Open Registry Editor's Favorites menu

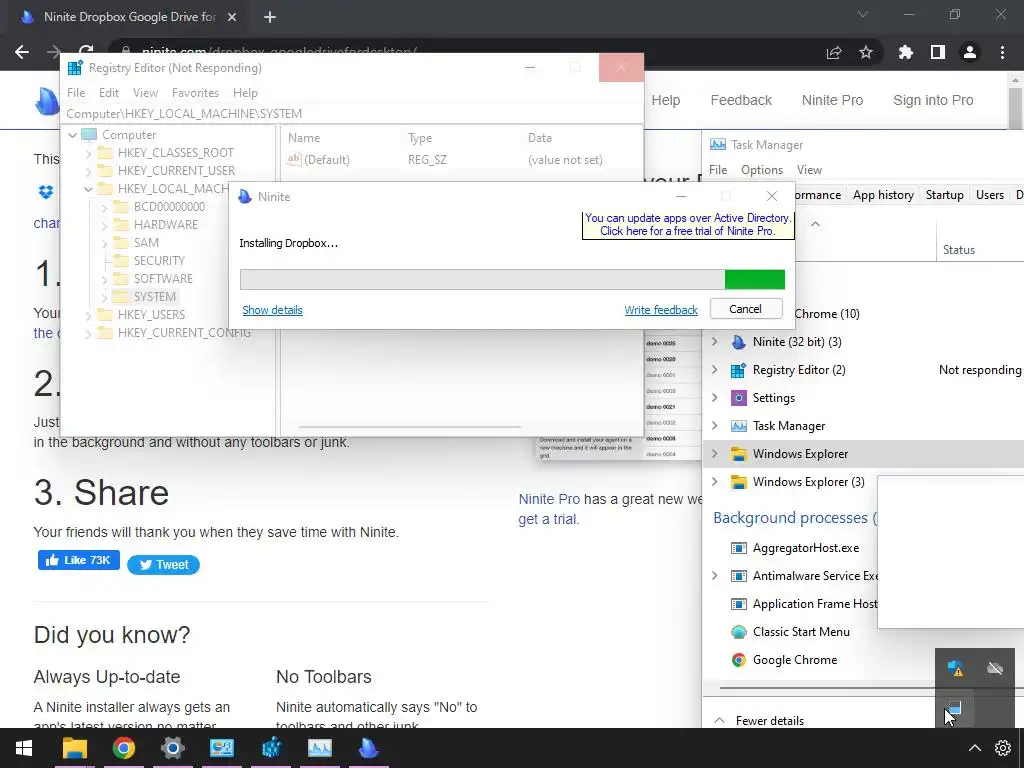[x=195, y=93]
